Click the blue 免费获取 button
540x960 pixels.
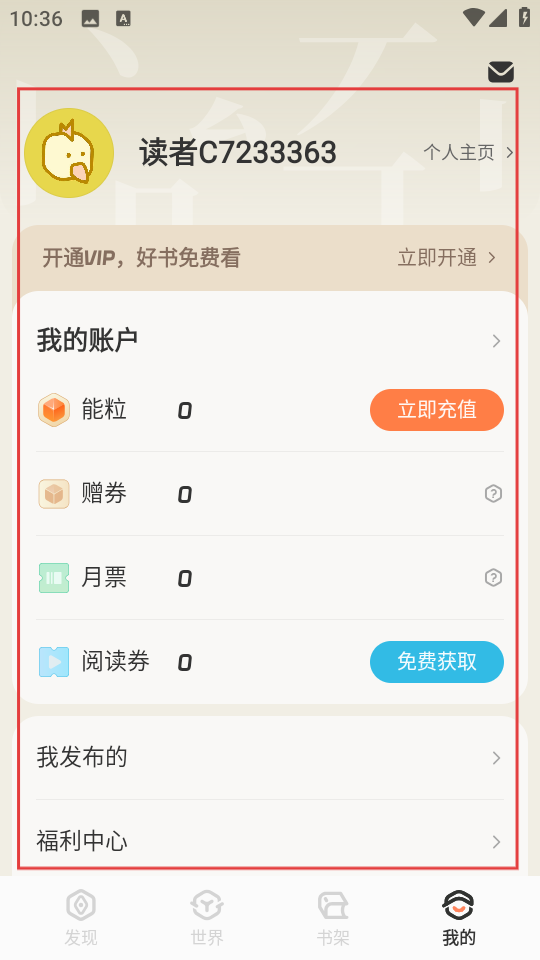437,662
